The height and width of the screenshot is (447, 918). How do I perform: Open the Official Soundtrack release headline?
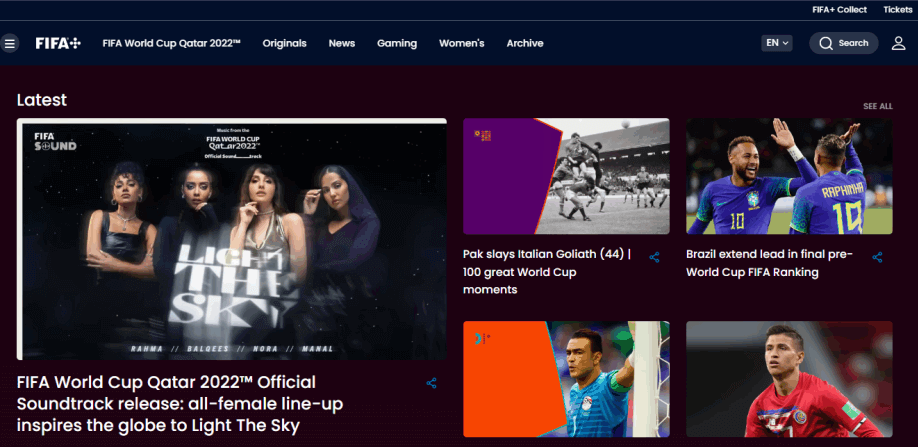180,404
